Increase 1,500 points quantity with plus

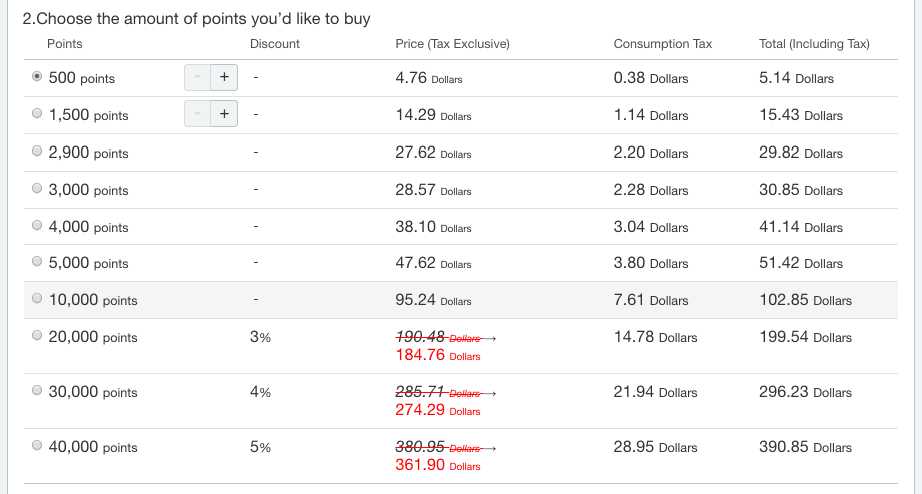point(224,114)
